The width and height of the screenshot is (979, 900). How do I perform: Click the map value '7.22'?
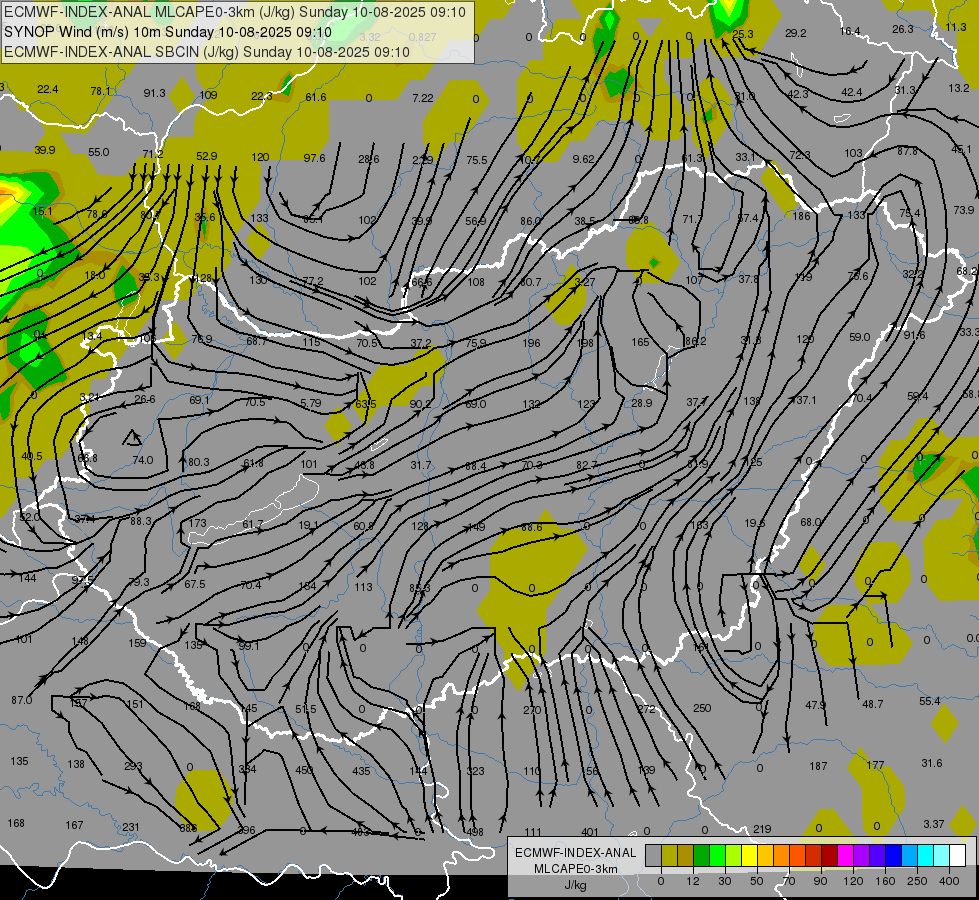coord(423,98)
